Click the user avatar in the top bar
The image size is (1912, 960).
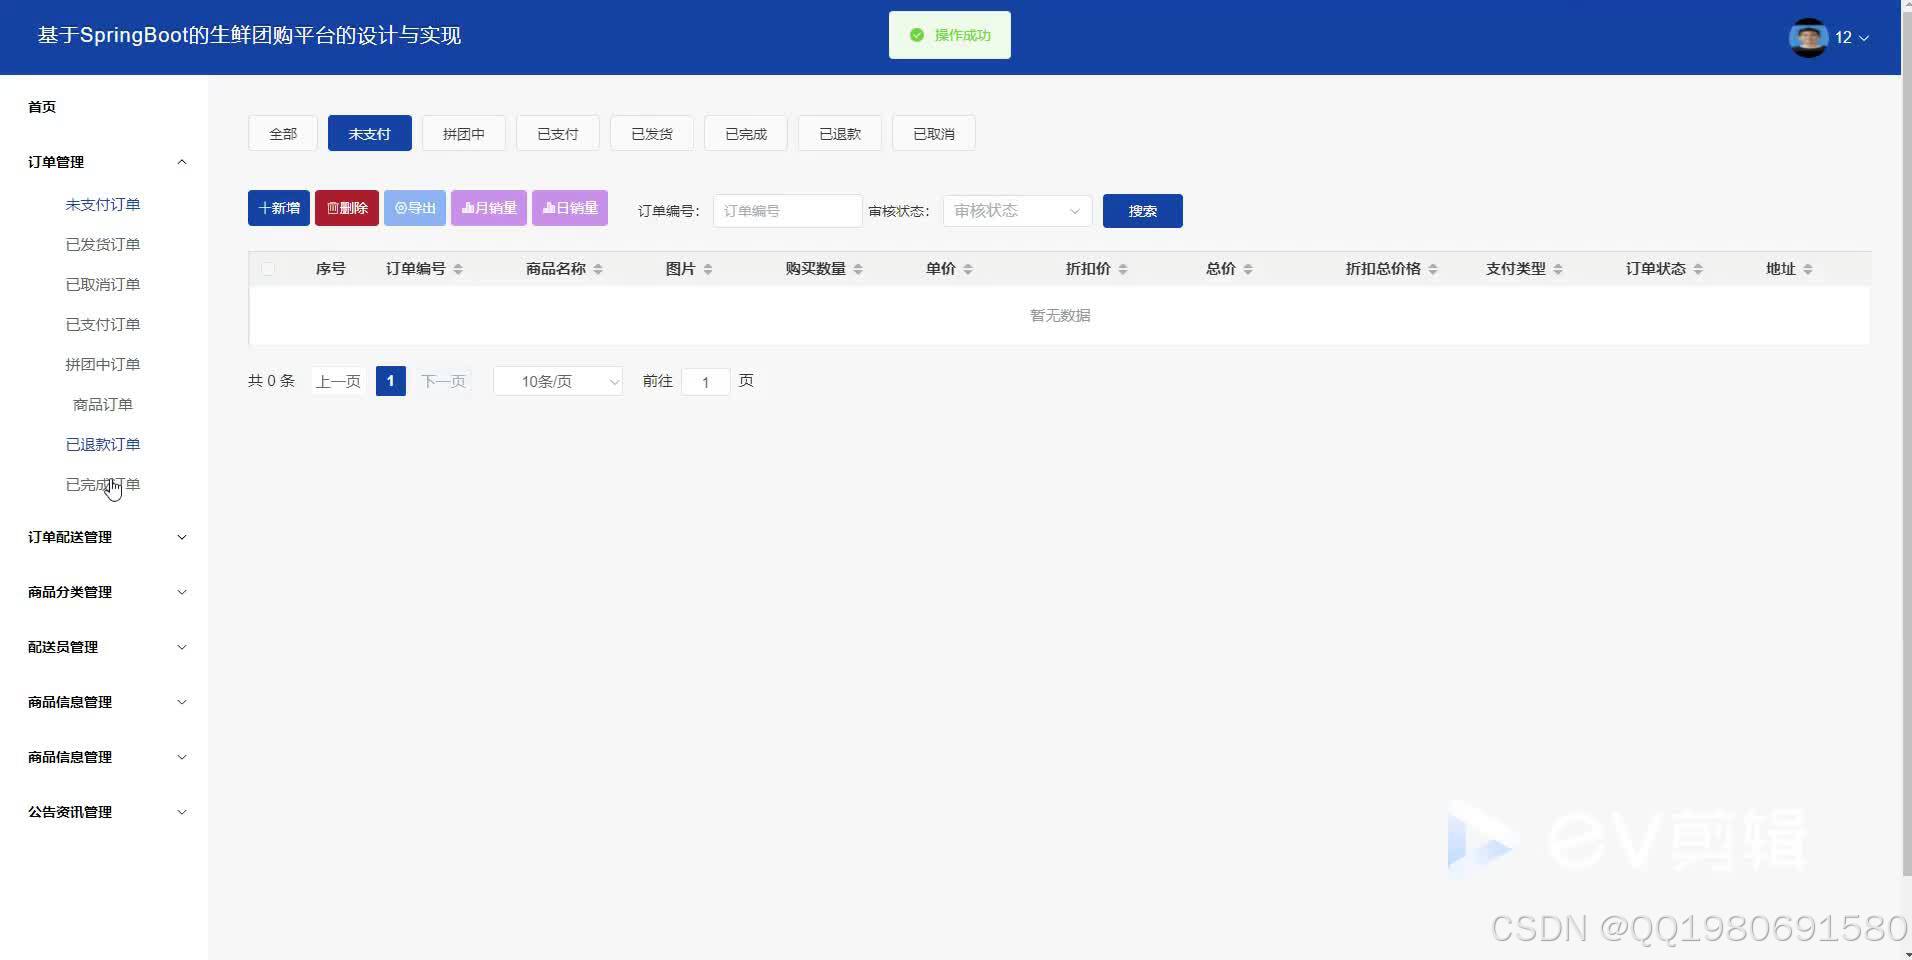tap(1808, 37)
